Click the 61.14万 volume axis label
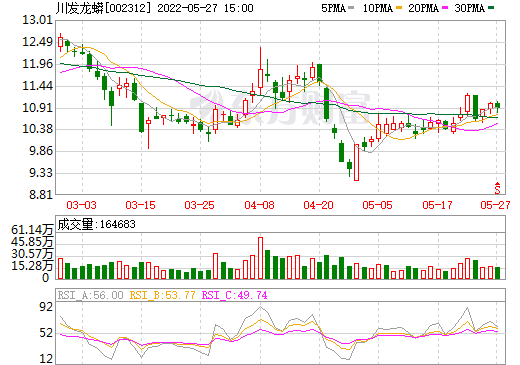Viewport: 520px width, 365px height. (32, 230)
